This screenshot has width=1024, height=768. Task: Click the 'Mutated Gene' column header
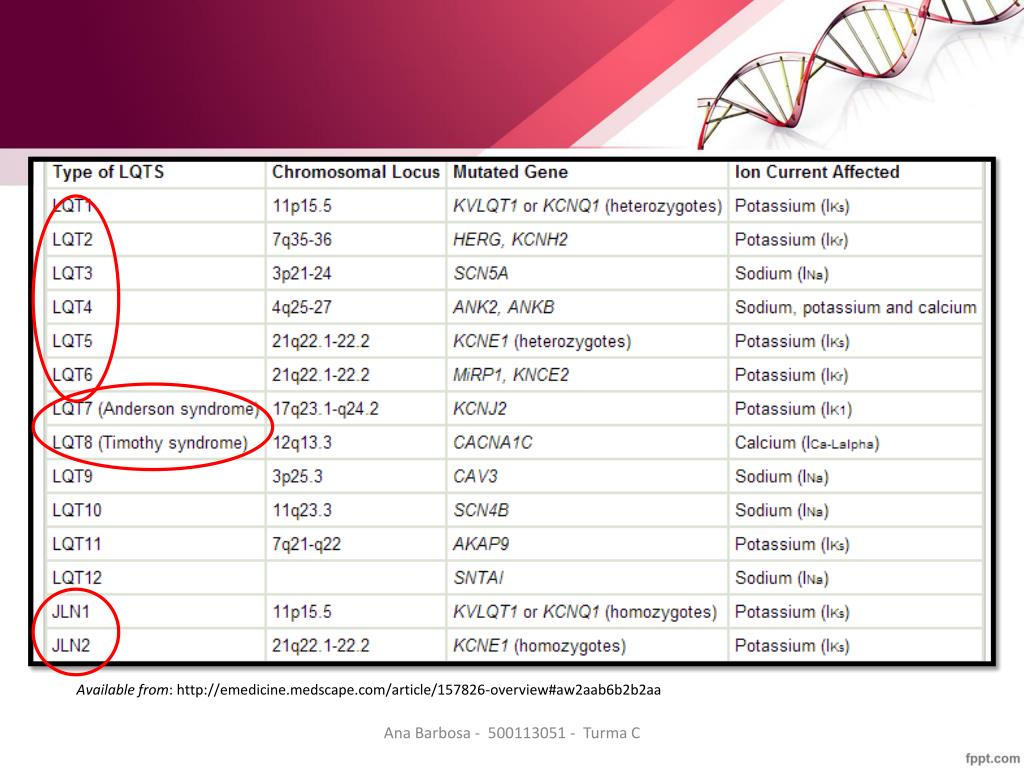511,172
